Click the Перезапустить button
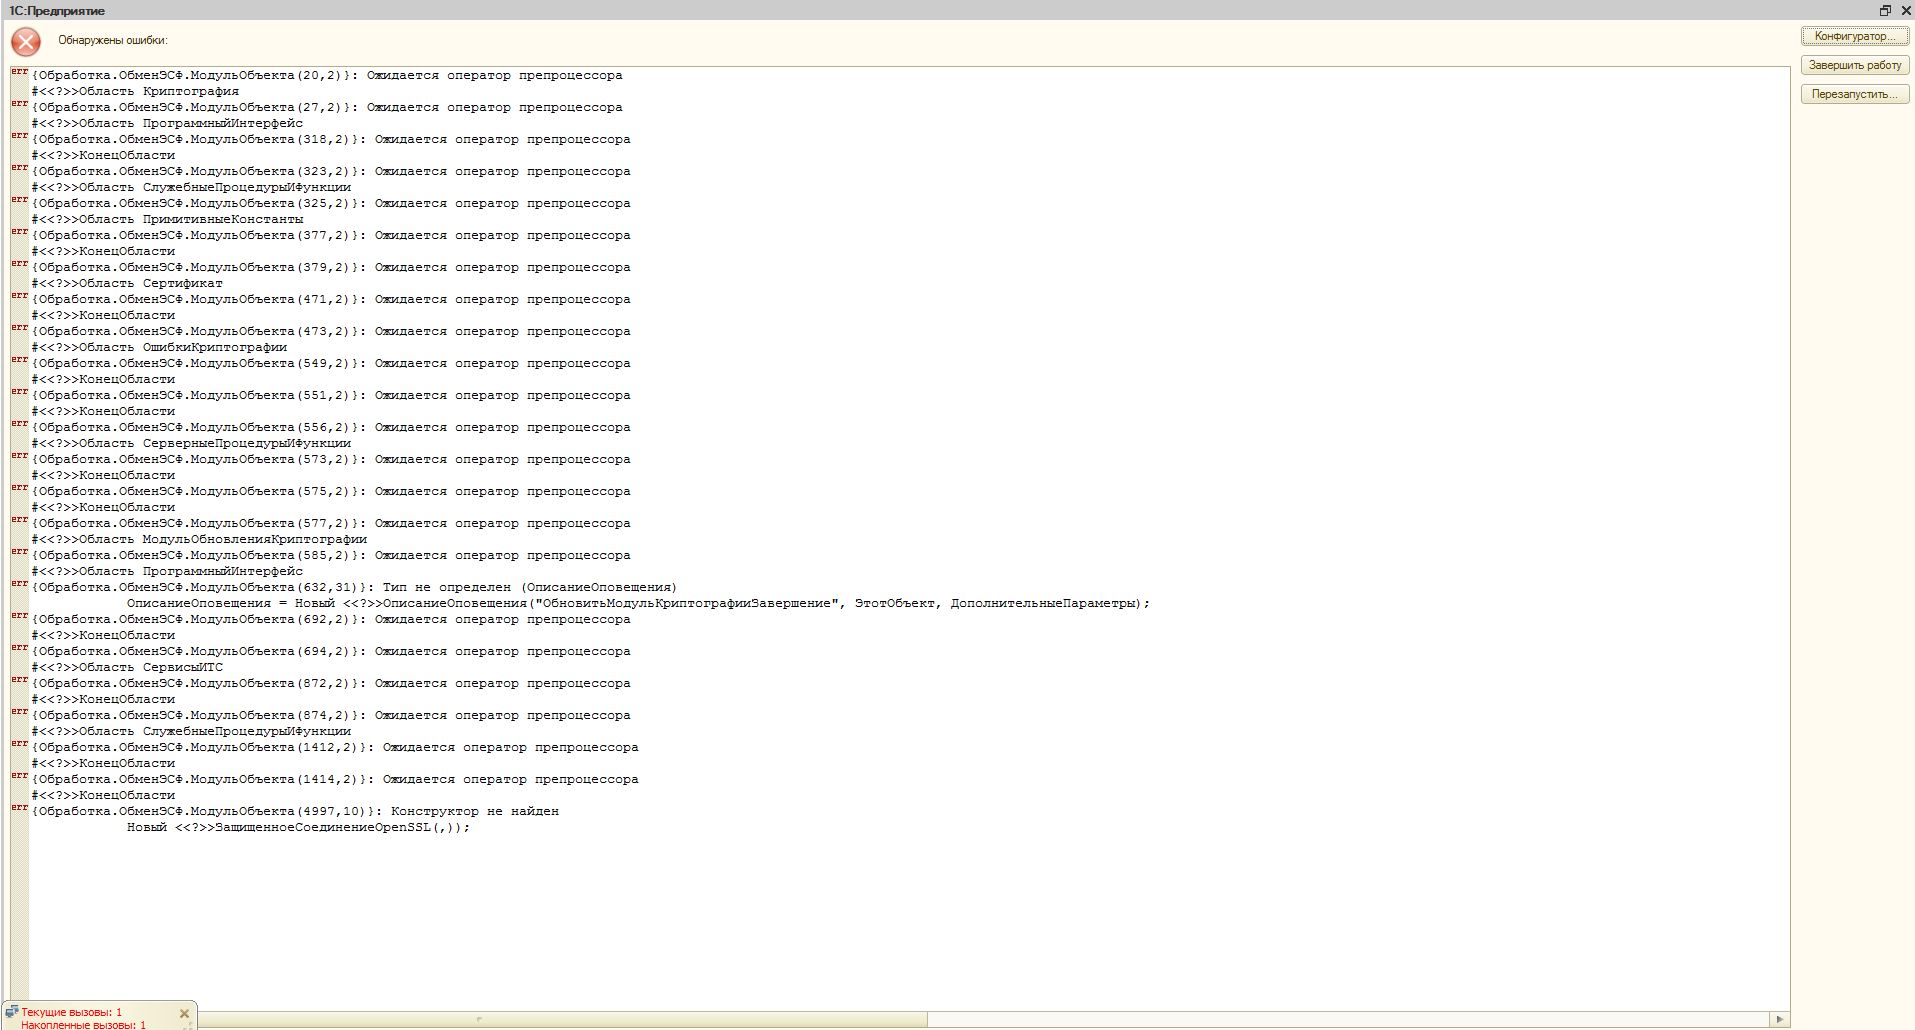Image resolution: width=1915 pixels, height=1030 pixels. click(x=1854, y=94)
